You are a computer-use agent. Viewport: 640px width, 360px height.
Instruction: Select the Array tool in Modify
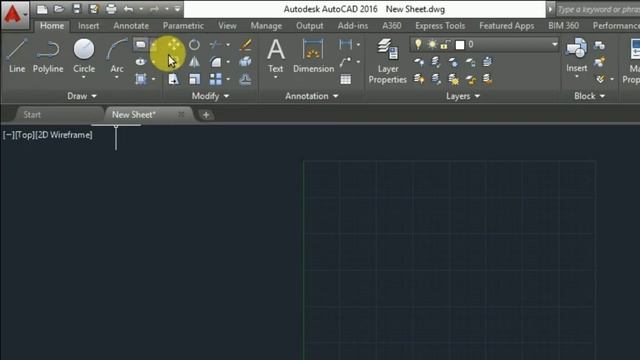(x=216, y=79)
